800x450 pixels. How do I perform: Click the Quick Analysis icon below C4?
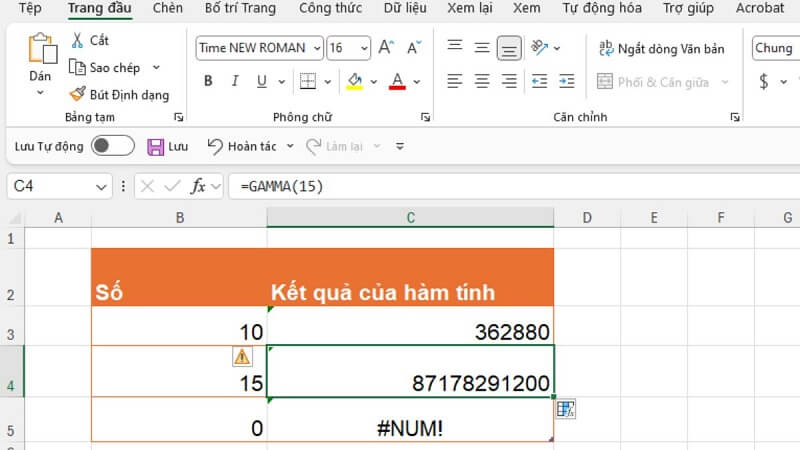(566, 409)
